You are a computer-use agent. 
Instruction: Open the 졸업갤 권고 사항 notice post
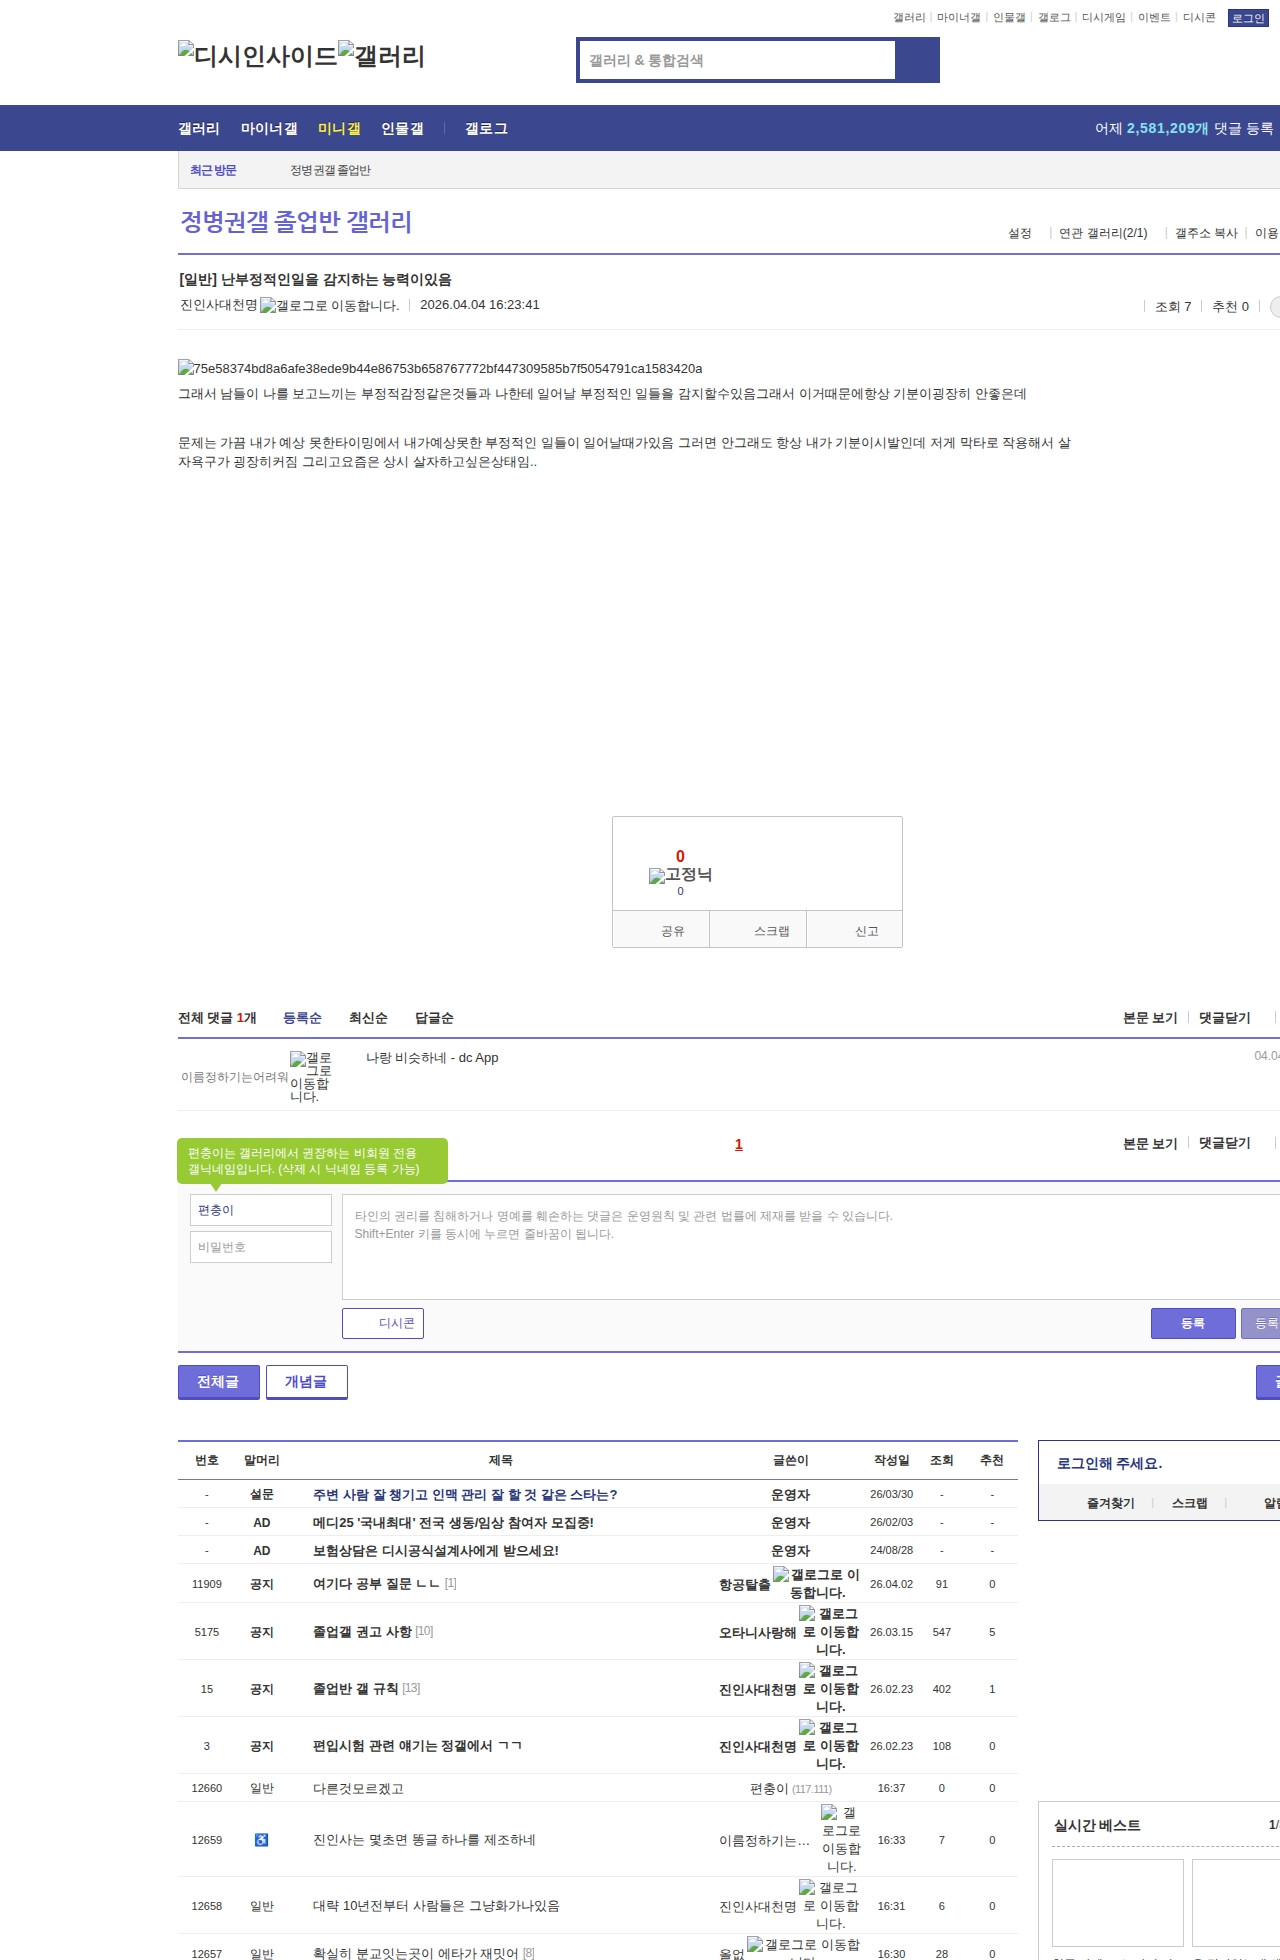point(362,1632)
